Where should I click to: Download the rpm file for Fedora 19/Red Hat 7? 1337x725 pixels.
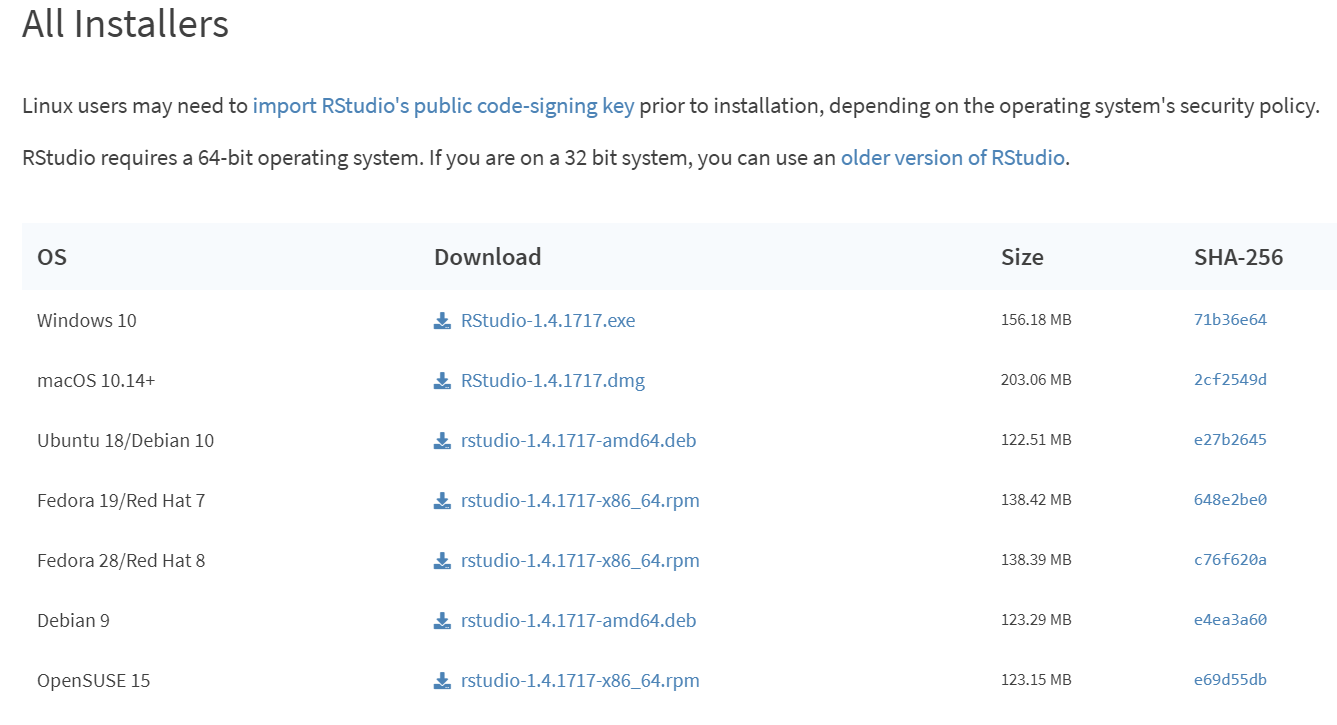580,501
